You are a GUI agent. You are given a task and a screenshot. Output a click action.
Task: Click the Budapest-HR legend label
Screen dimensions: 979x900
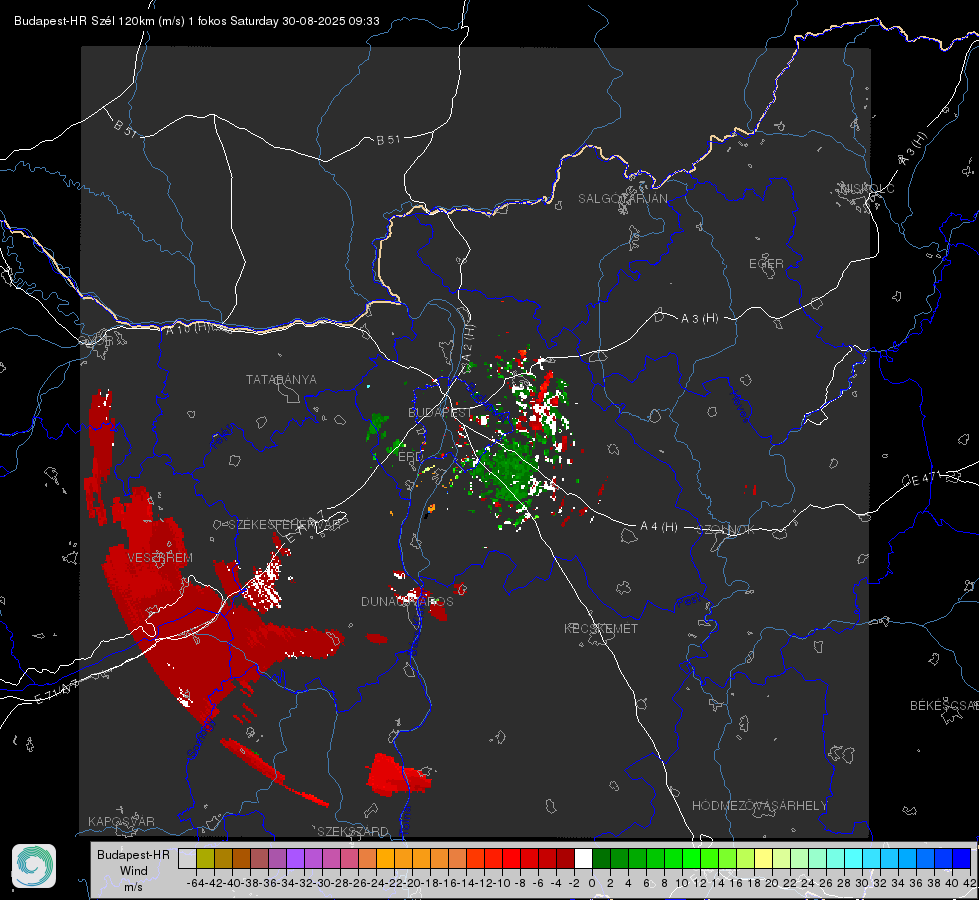click(133, 854)
